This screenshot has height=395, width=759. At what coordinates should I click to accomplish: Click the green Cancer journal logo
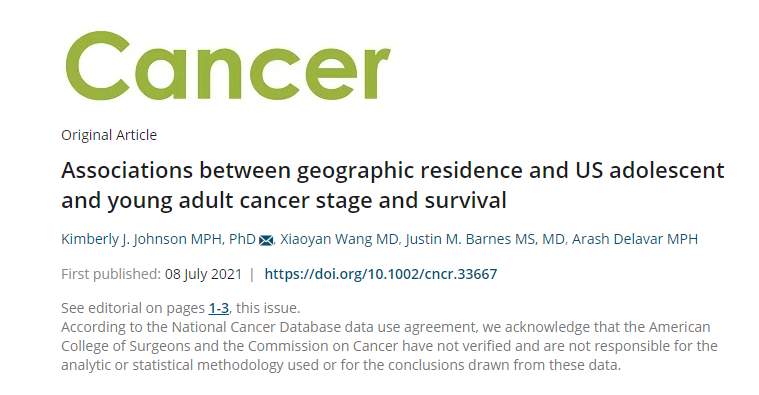pyautogui.click(x=228, y=66)
